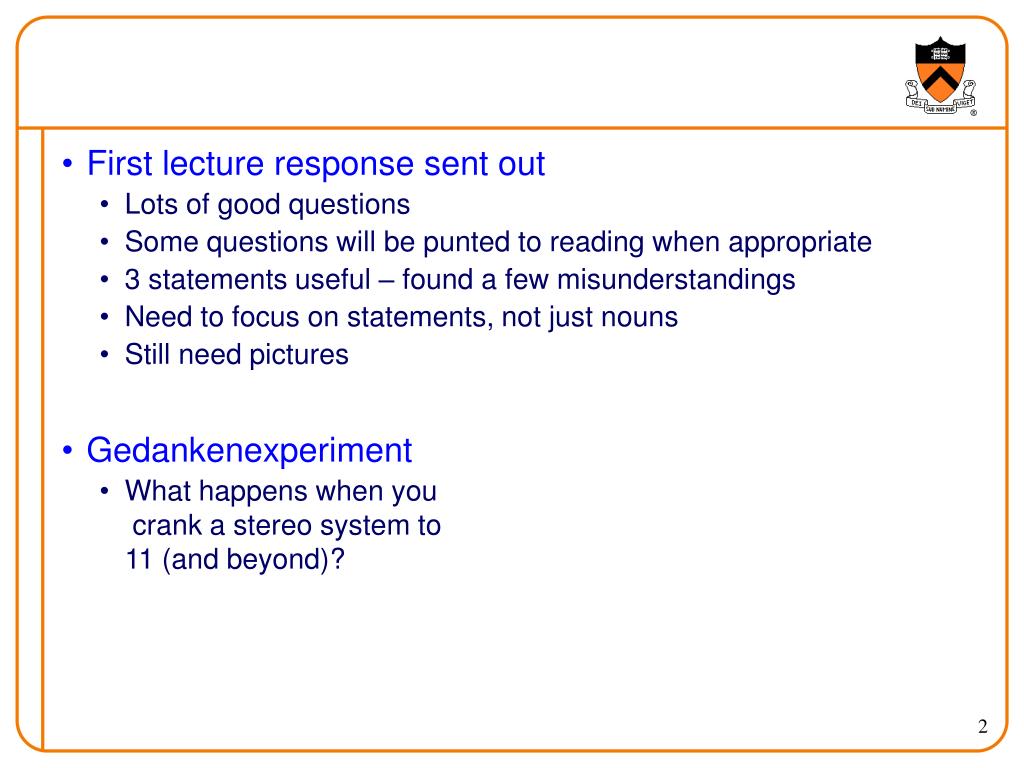Click the bullet before 'Gedankenexperiment'
The image size is (1024, 768).
coord(67,451)
